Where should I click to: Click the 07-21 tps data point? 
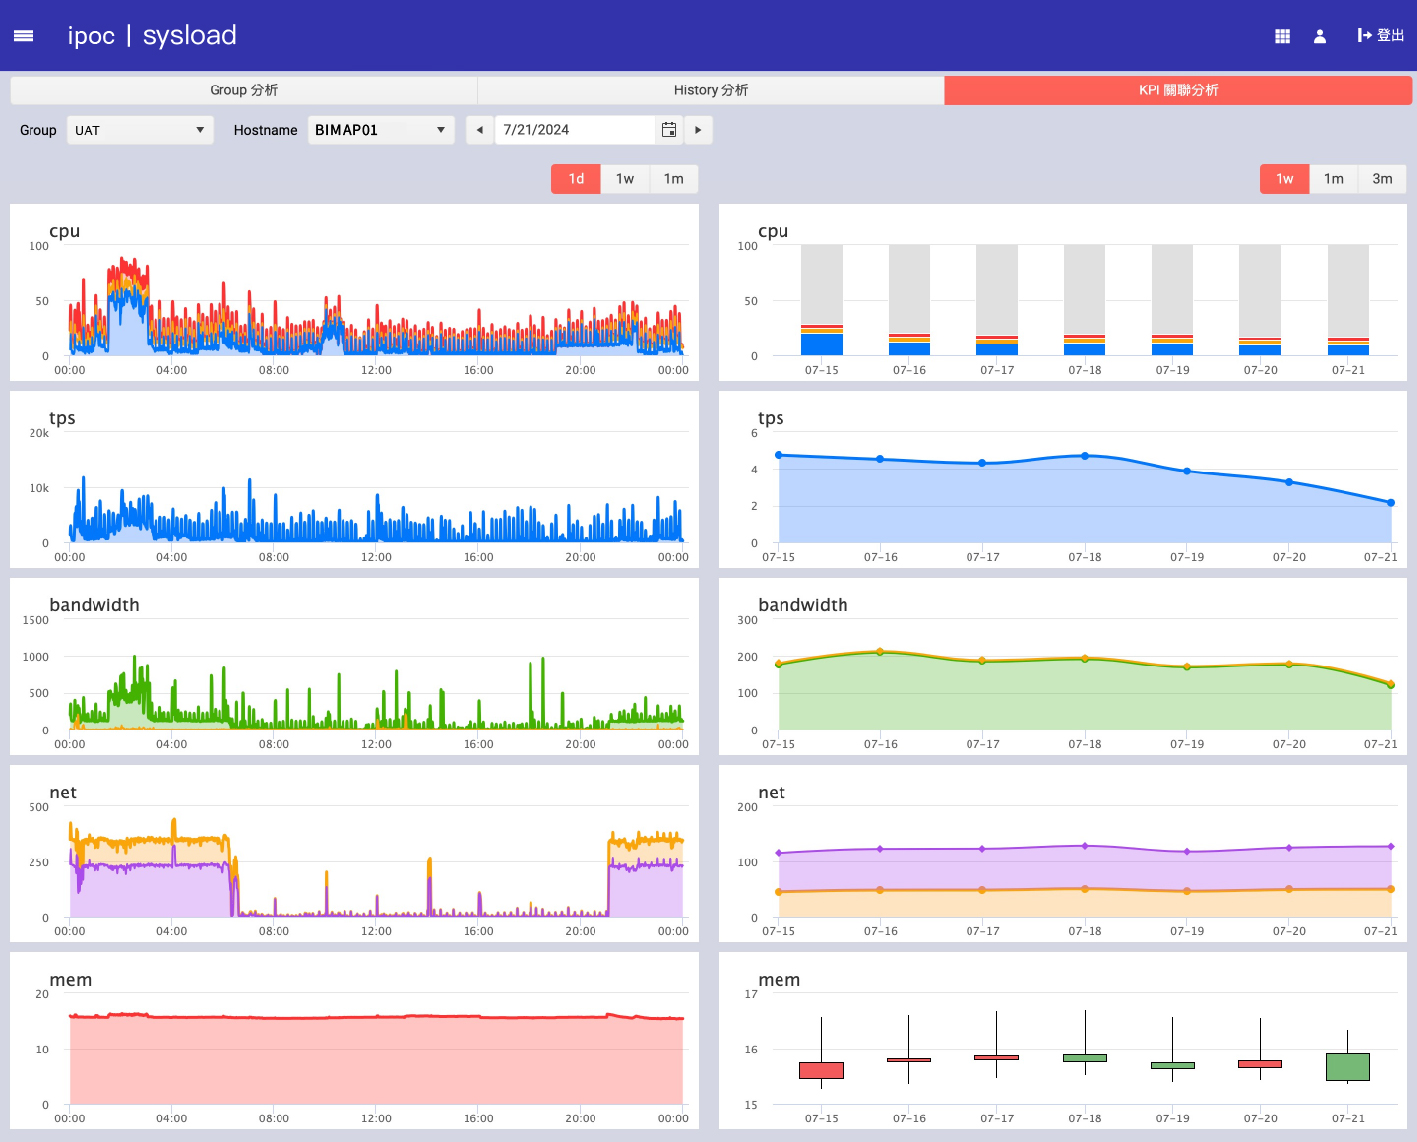pos(1391,503)
